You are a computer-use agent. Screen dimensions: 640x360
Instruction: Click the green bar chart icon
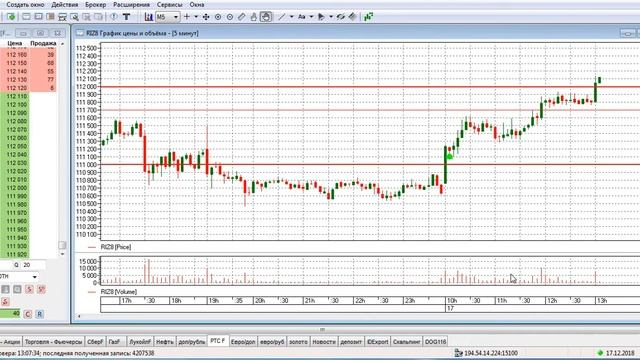pos(369,17)
